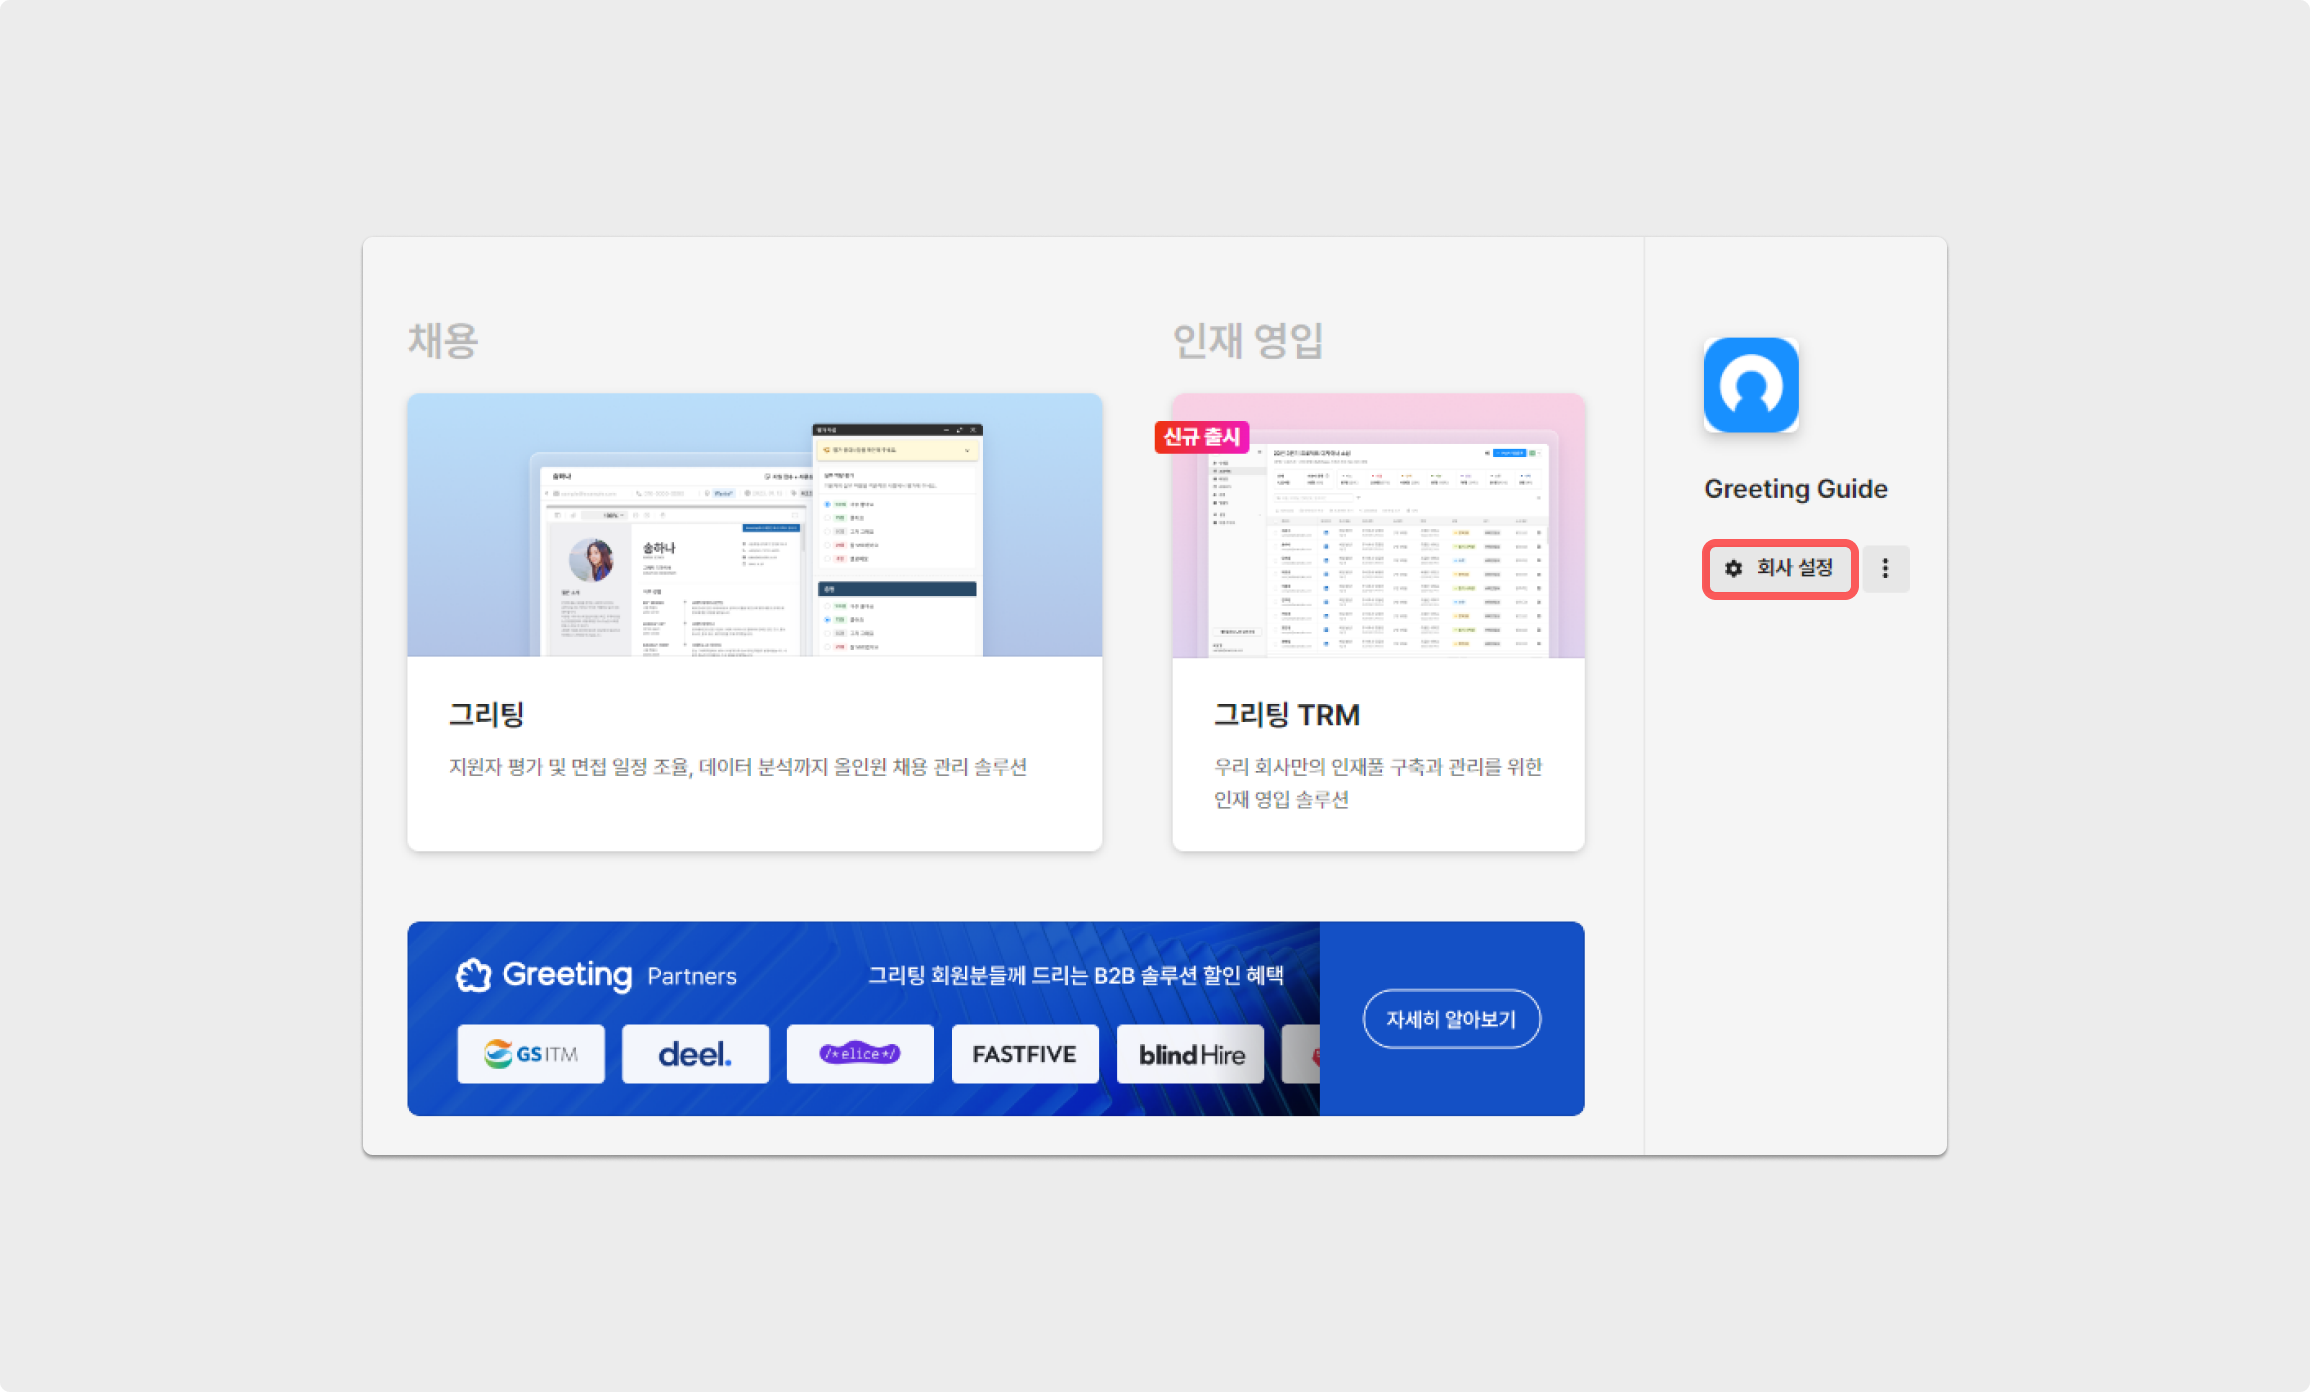Click the FASTFIVE partner logo
2310x1392 pixels.
click(x=1024, y=1054)
